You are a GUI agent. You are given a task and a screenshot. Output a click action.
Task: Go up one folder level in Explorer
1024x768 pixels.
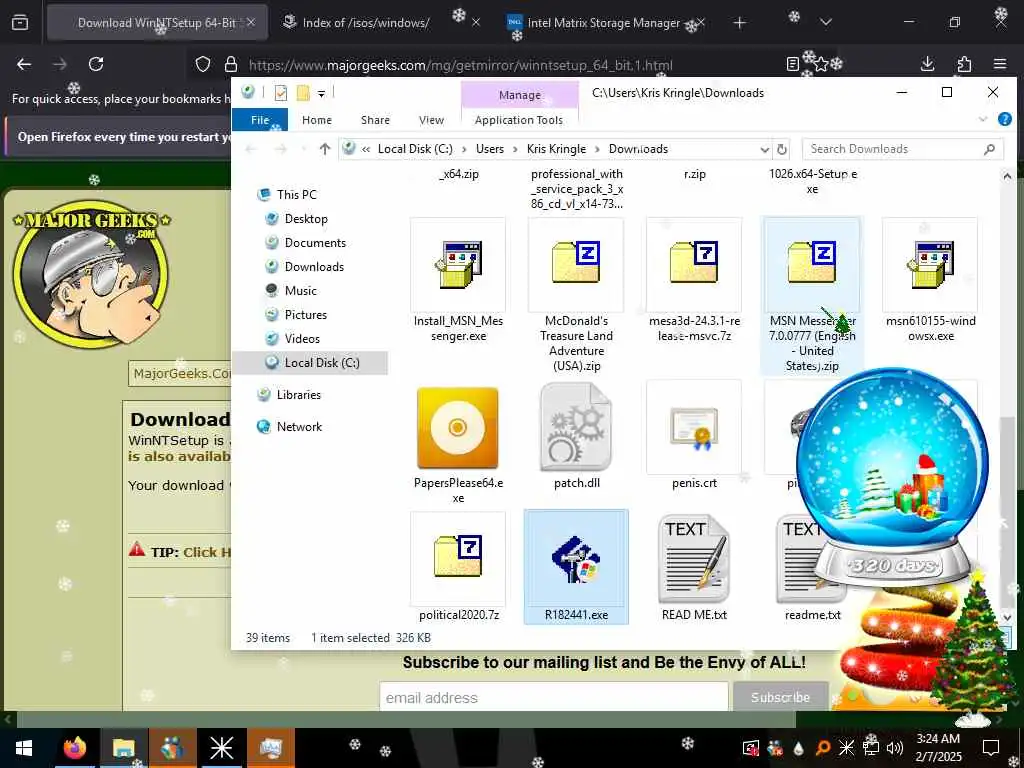325,149
